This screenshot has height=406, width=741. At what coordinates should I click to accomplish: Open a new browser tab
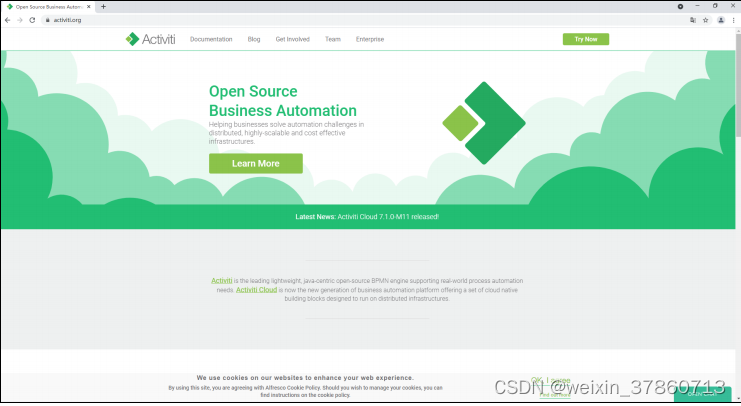coord(103,7)
